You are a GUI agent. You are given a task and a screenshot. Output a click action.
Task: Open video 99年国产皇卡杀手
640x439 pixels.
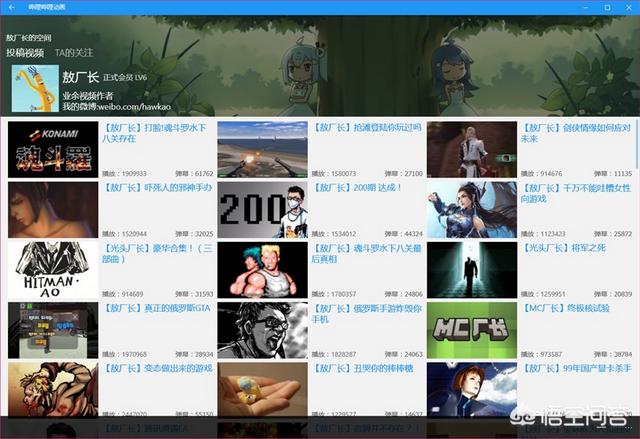coord(576,368)
